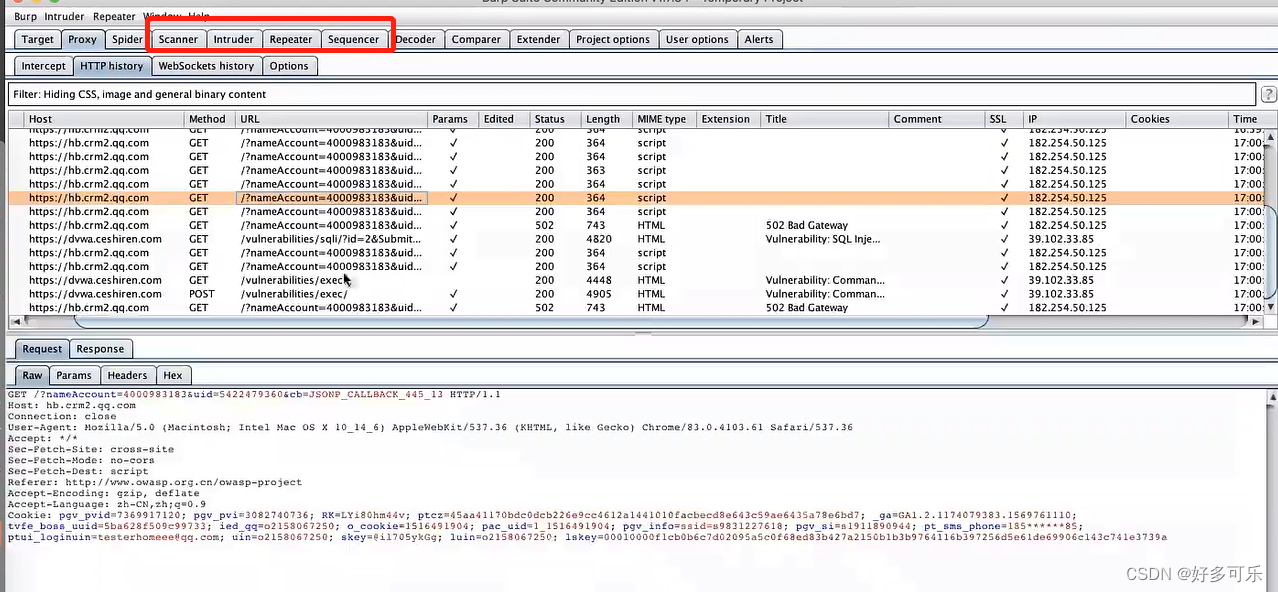Switch to the Params request view tab
The width and height of the screenshot is (1278, 592).
click(x=74, y=375)
